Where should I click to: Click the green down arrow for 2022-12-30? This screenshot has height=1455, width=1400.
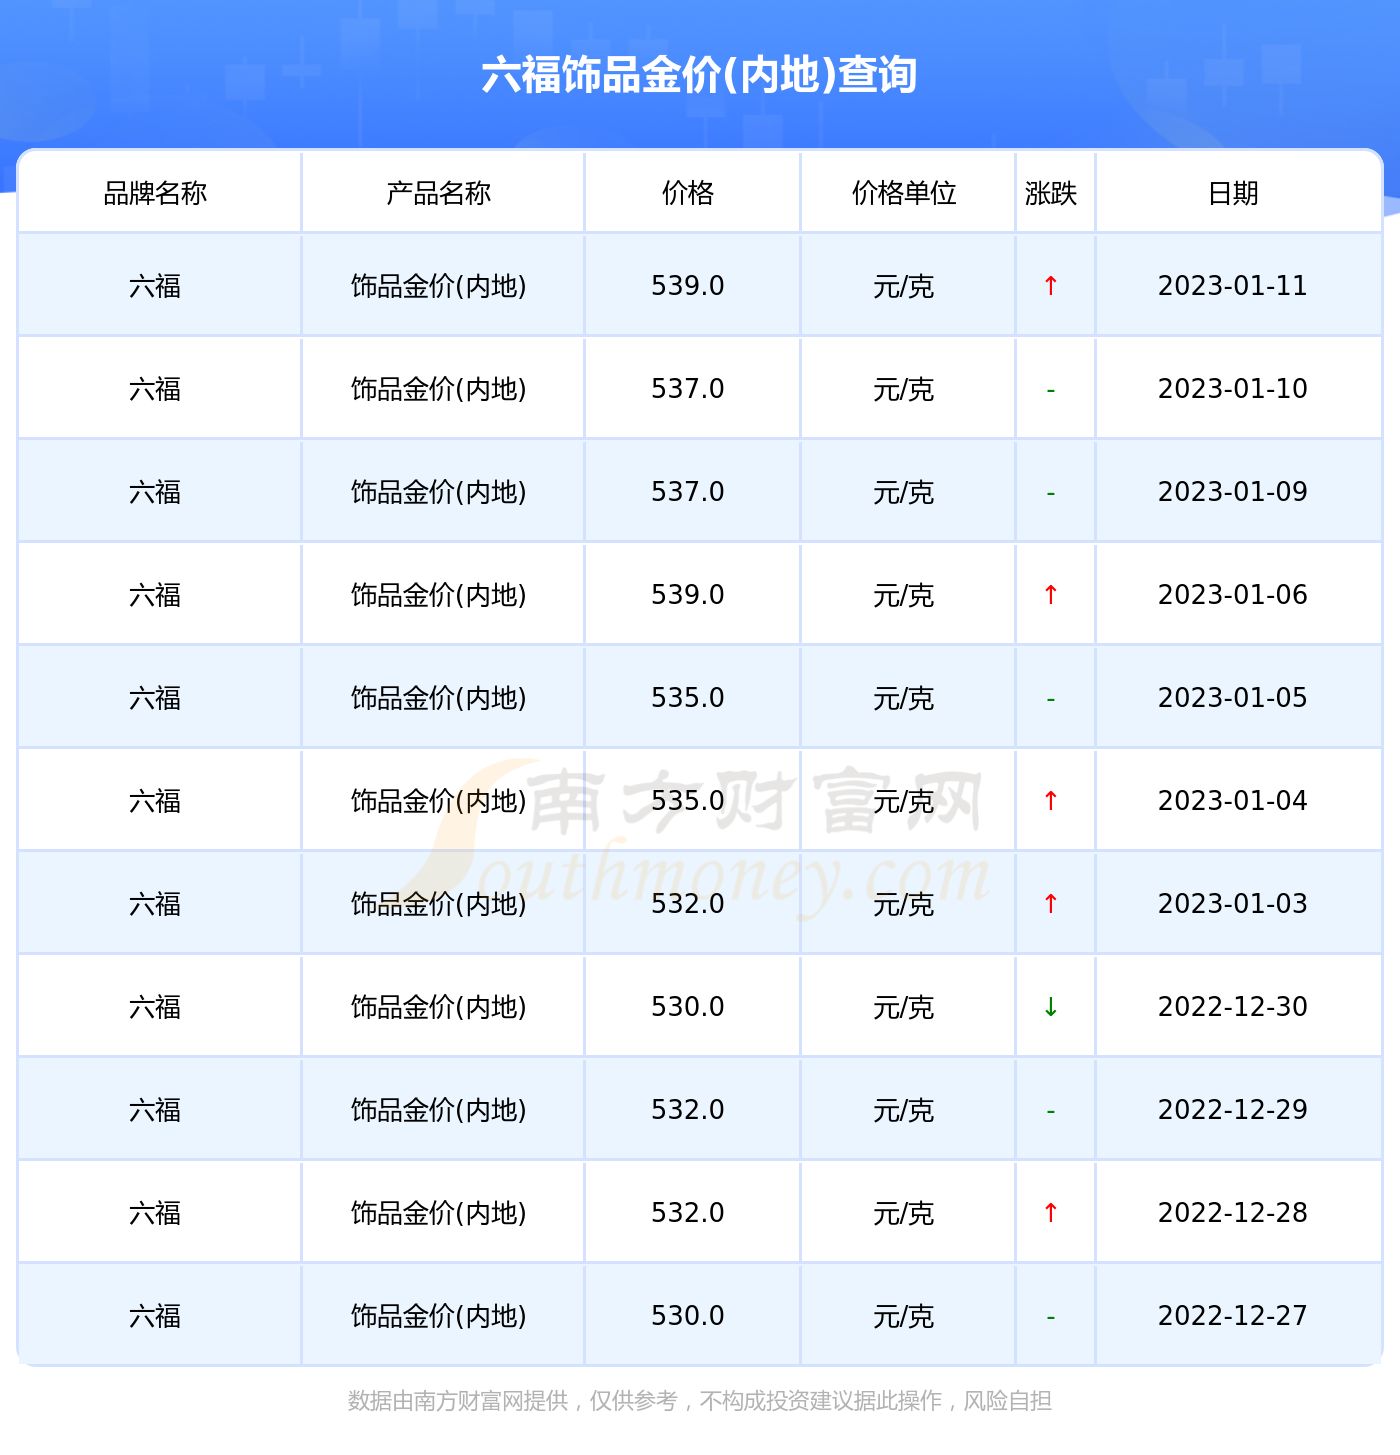point(1051,1007)
